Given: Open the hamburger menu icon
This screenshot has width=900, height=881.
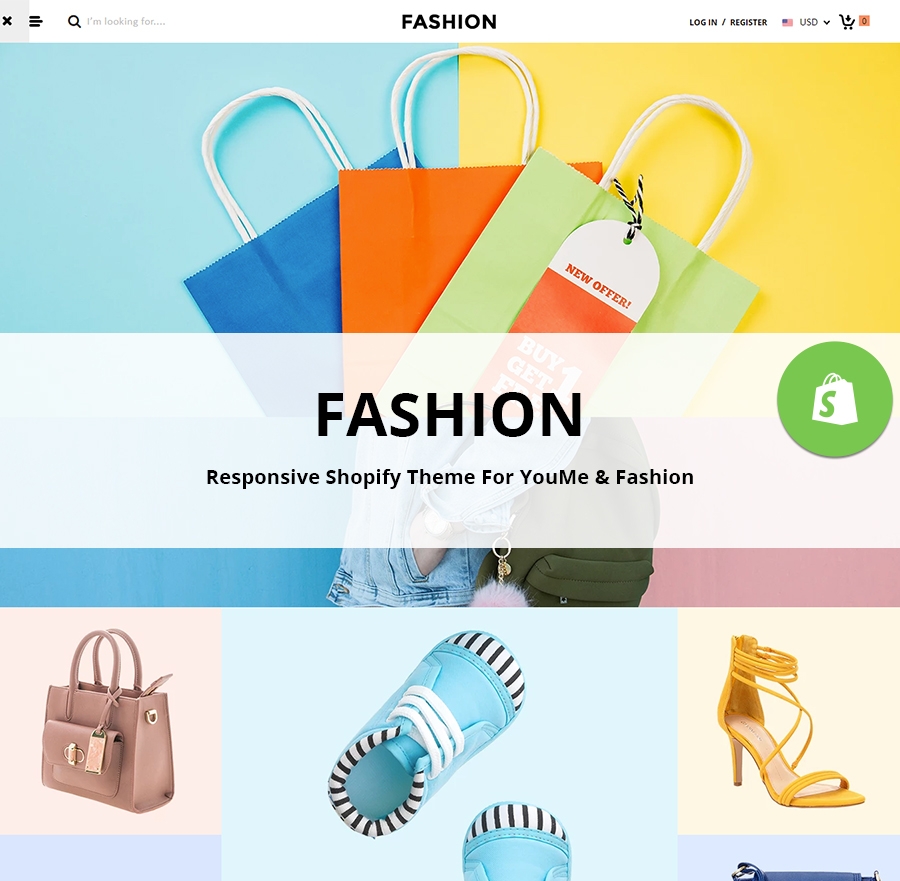Looking at the screenshot, I should click(36, 22).
